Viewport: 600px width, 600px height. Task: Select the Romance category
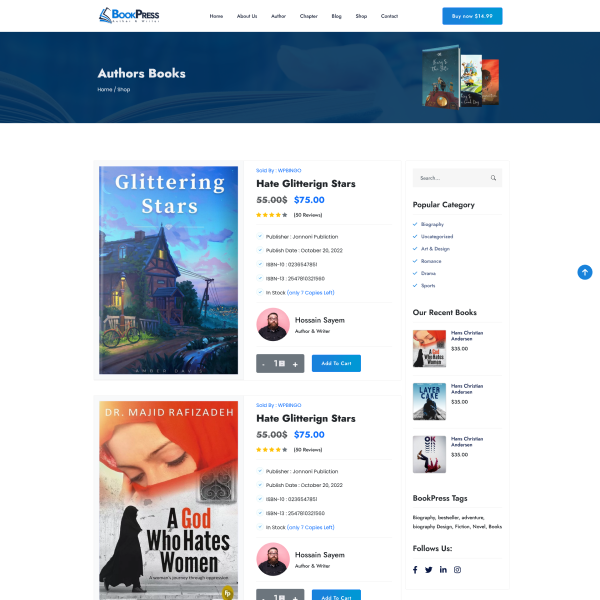coord(431,261)
